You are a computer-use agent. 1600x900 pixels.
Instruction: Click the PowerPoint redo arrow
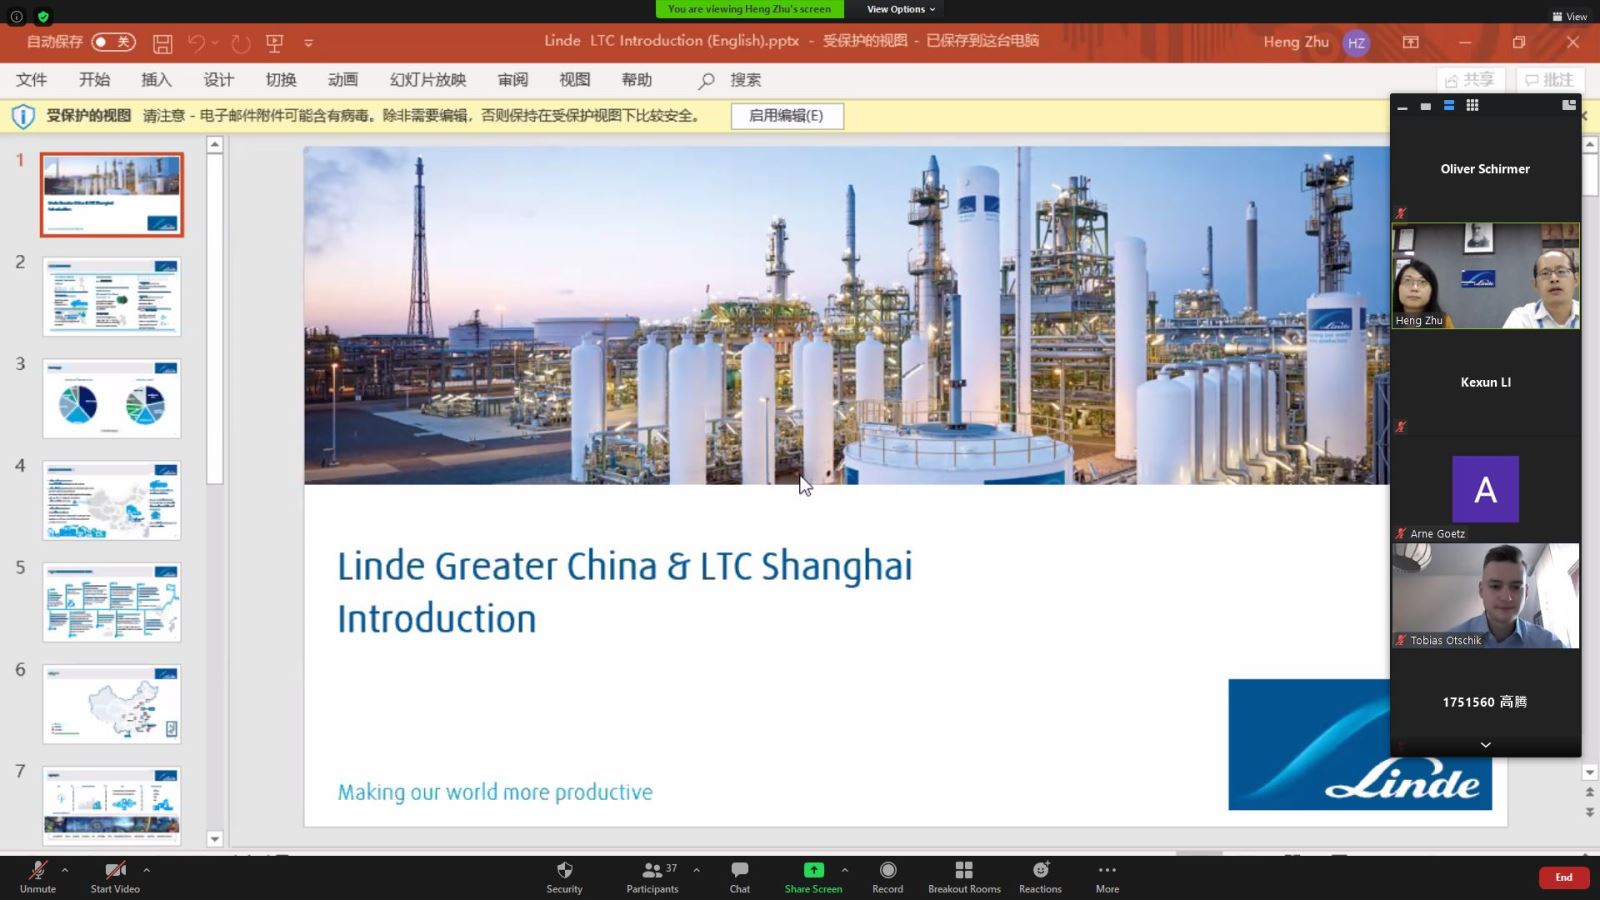pyautogui.click(x=240, y=43)
